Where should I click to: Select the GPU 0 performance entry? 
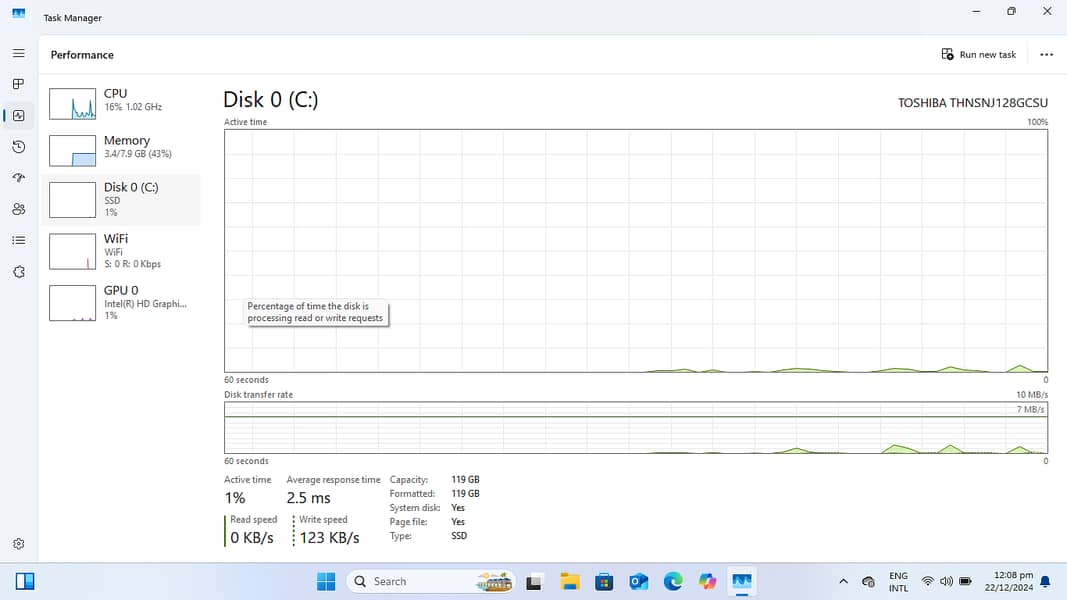click(121, 303)
